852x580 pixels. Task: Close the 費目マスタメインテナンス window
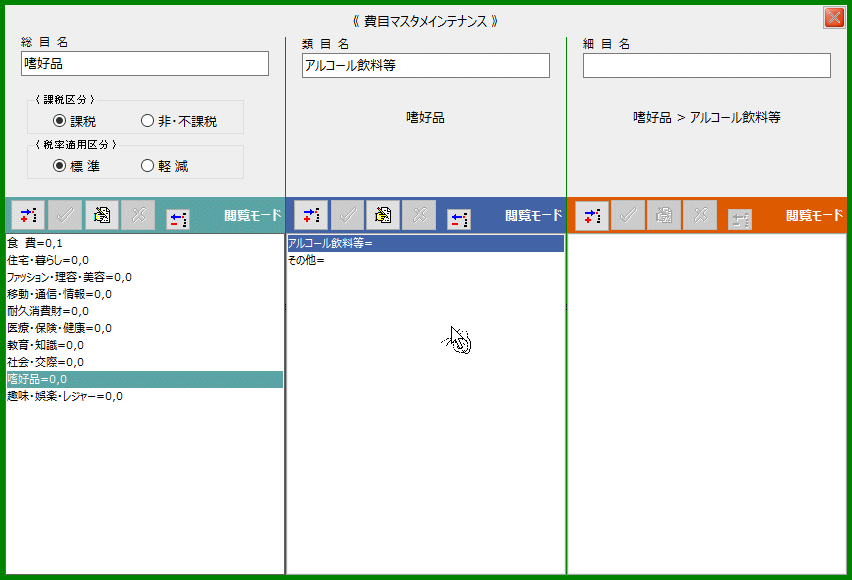834,17
